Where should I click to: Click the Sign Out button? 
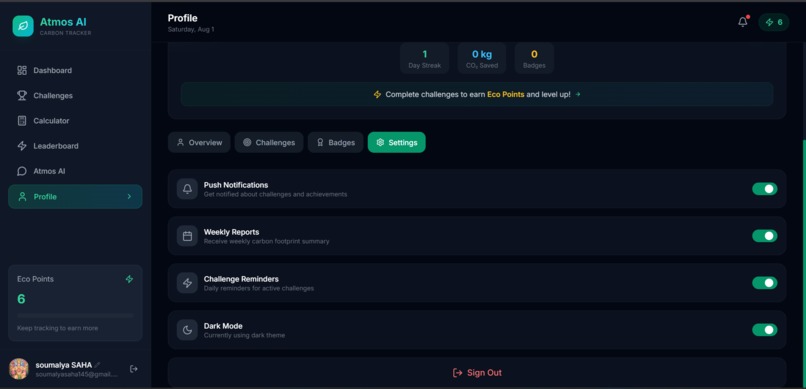click(477, 373)
